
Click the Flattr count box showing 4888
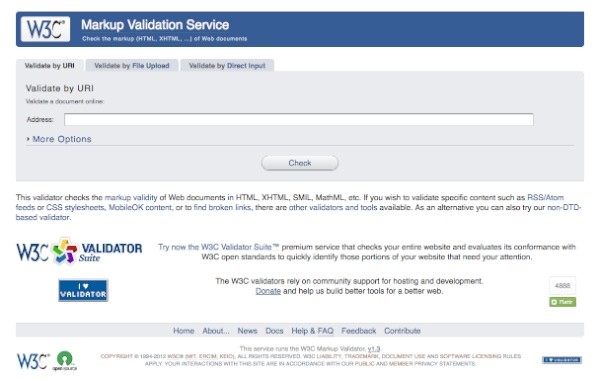click(562, 285)
